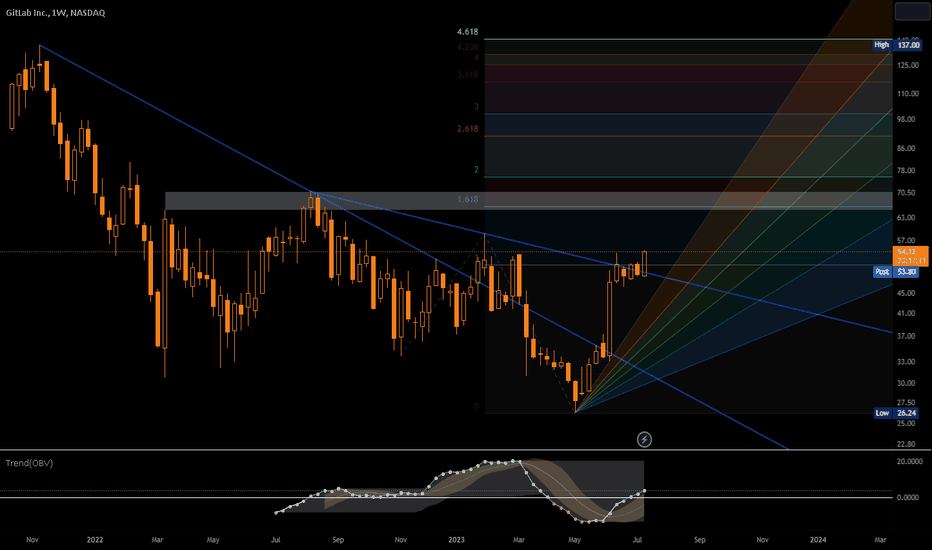Click the 30.00 price axis value

point(908,384)
